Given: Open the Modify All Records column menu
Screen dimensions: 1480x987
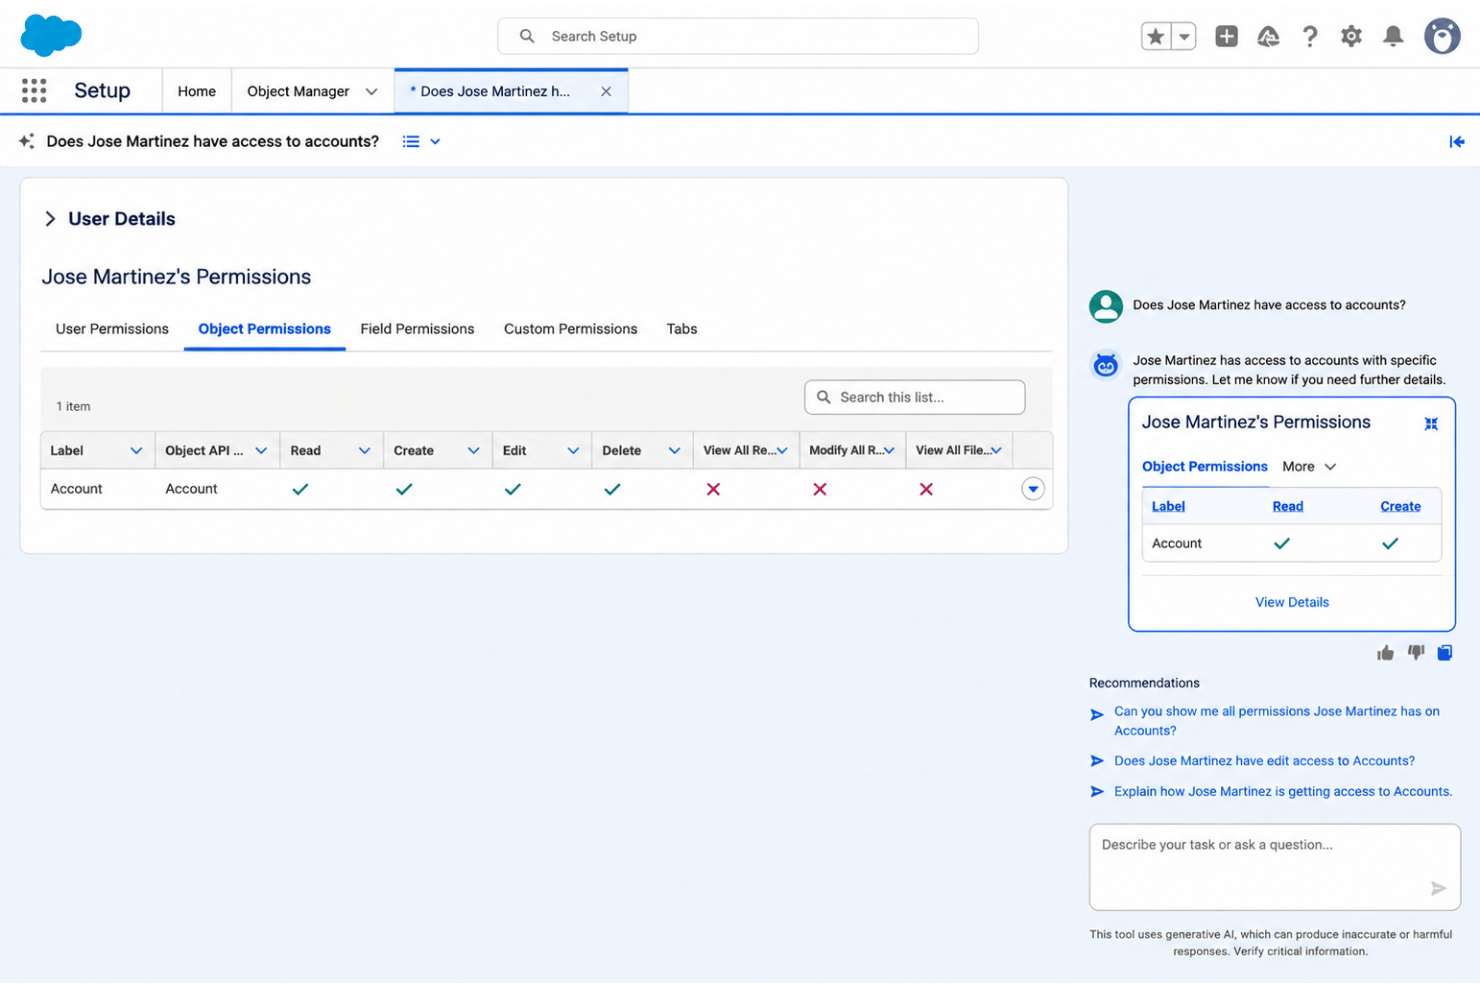Looking at the screenshot, I should tap(888, 451).
